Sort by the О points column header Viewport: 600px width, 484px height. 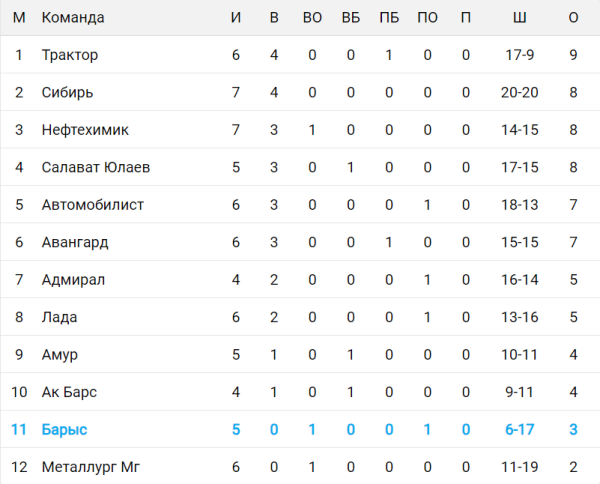point(573,18)
